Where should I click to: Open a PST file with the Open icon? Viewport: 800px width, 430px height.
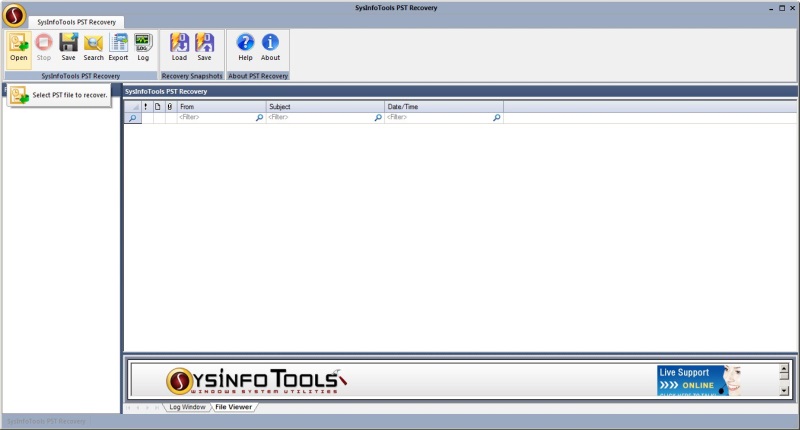coord(19,47)
